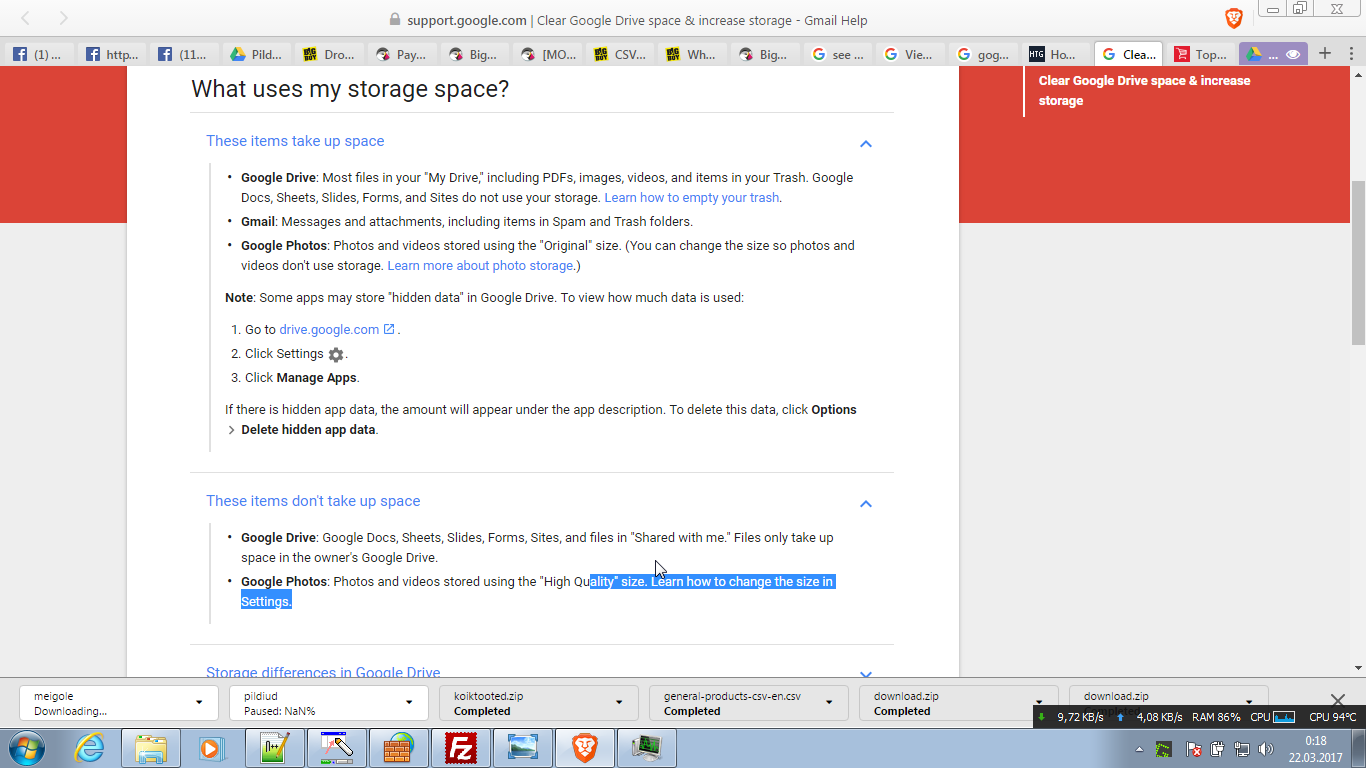The width and height of the screenshot is (1366, 768).
Task: Open the landscape picture taskbar app
Action: [x=523, y=748]
